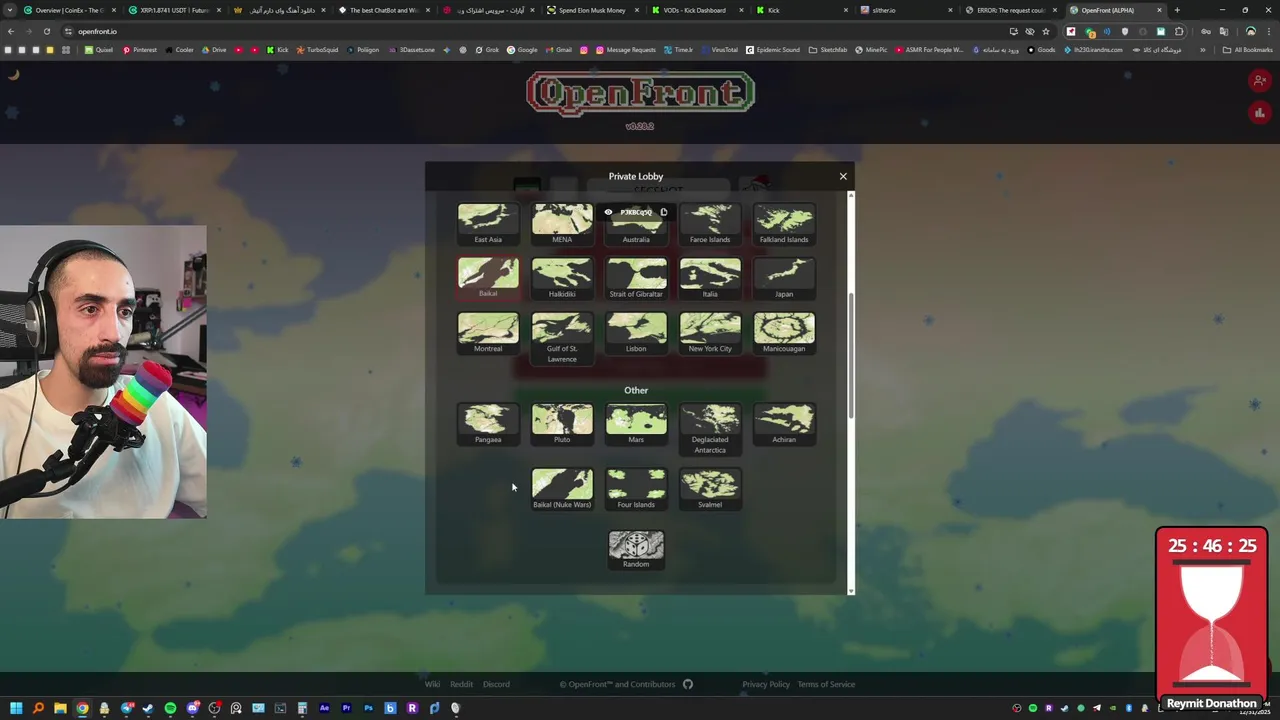Open Spotify from the taskbar
Viewport: 1280px width, 720px height.
point(170,708)
